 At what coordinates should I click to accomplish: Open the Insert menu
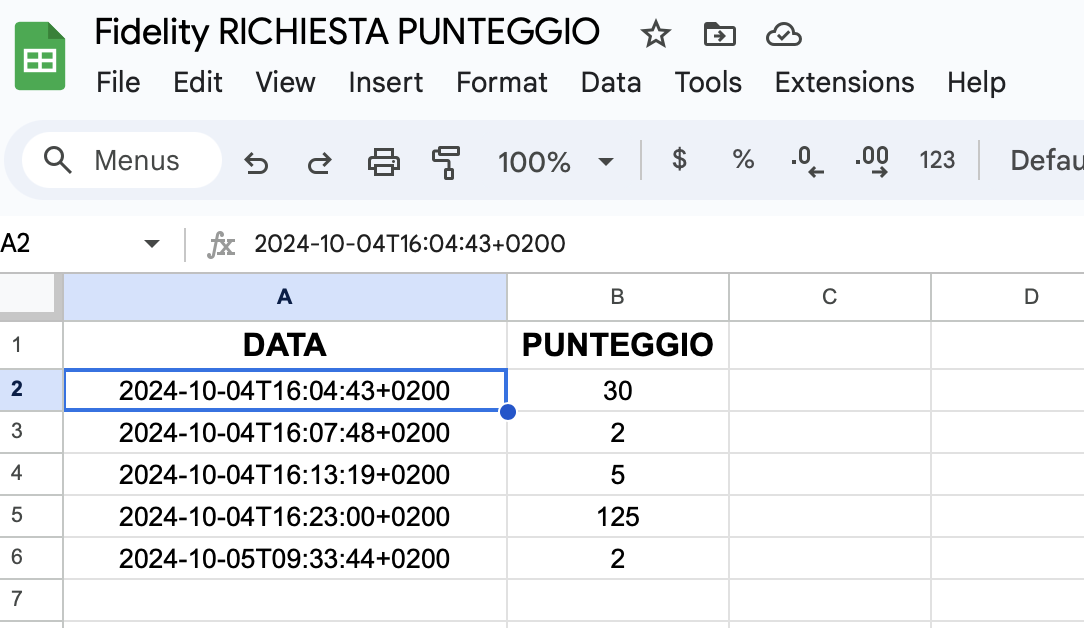pos(386,82)
